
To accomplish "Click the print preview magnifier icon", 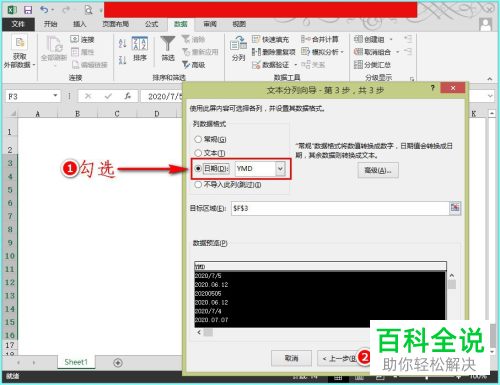I will click(89, 10).
